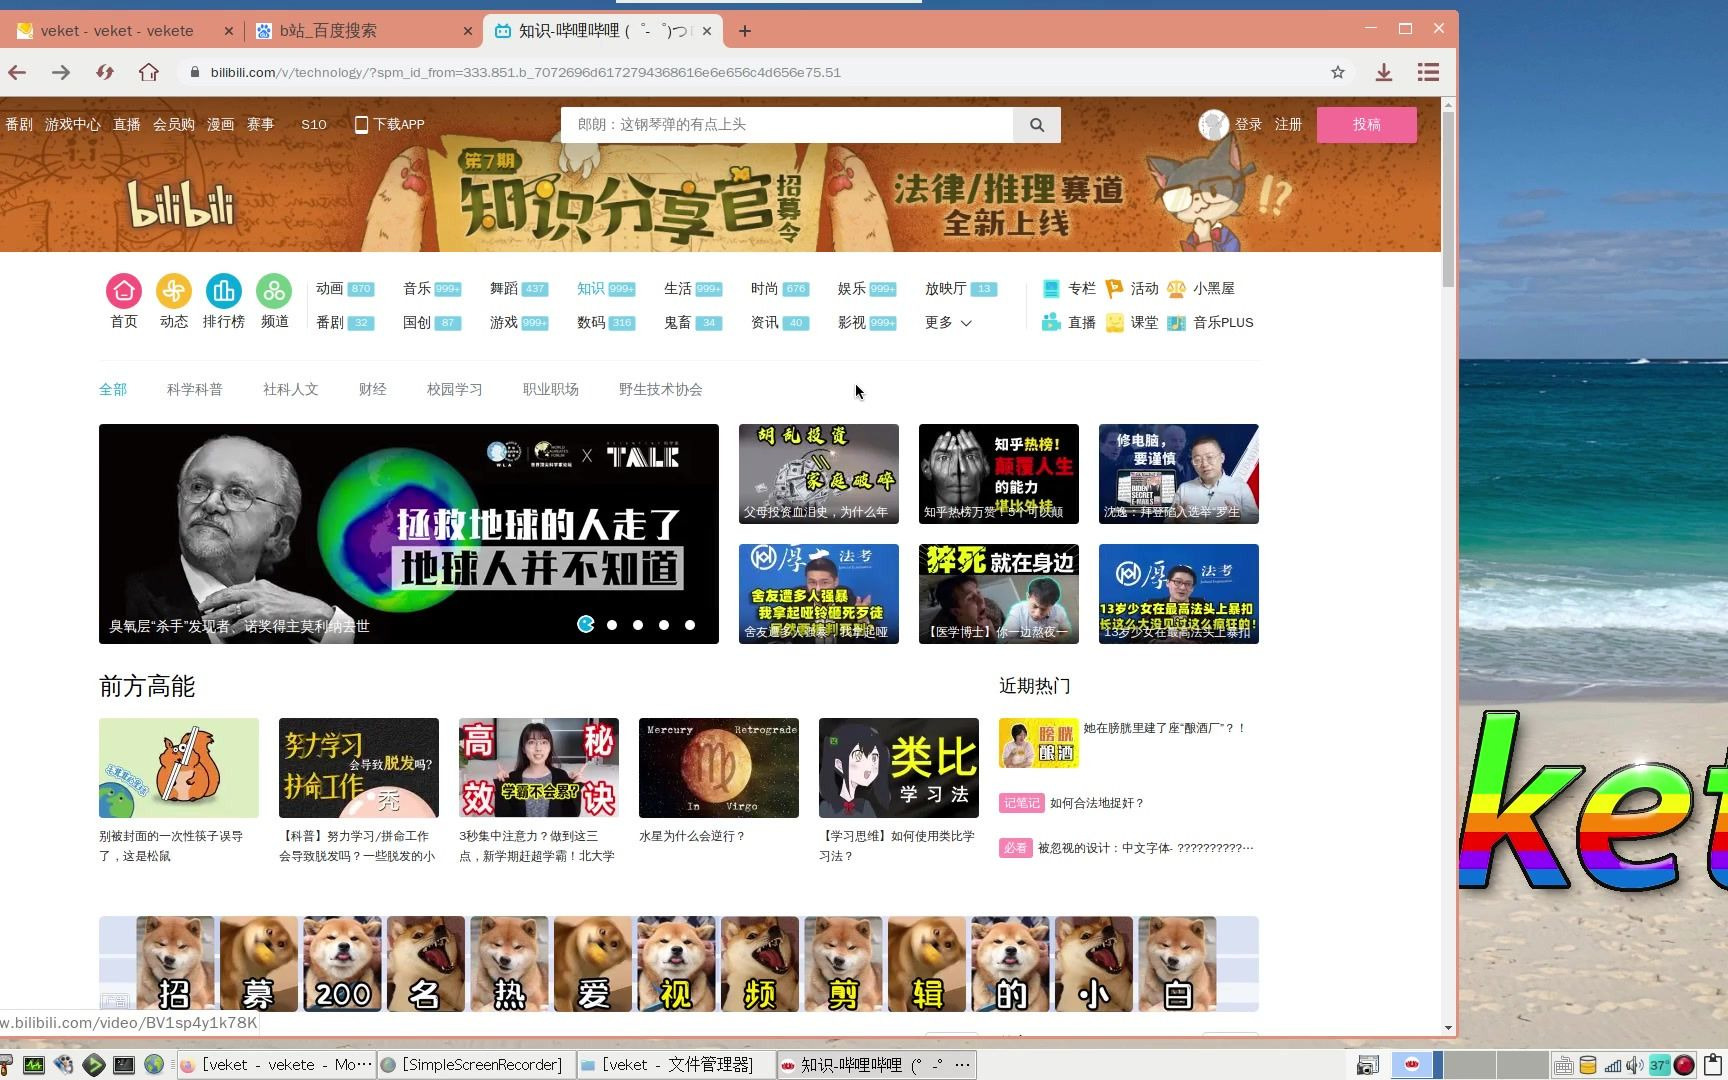
Task: Open the 排行榜 ranking icon
Action: [x=224, y=291]
